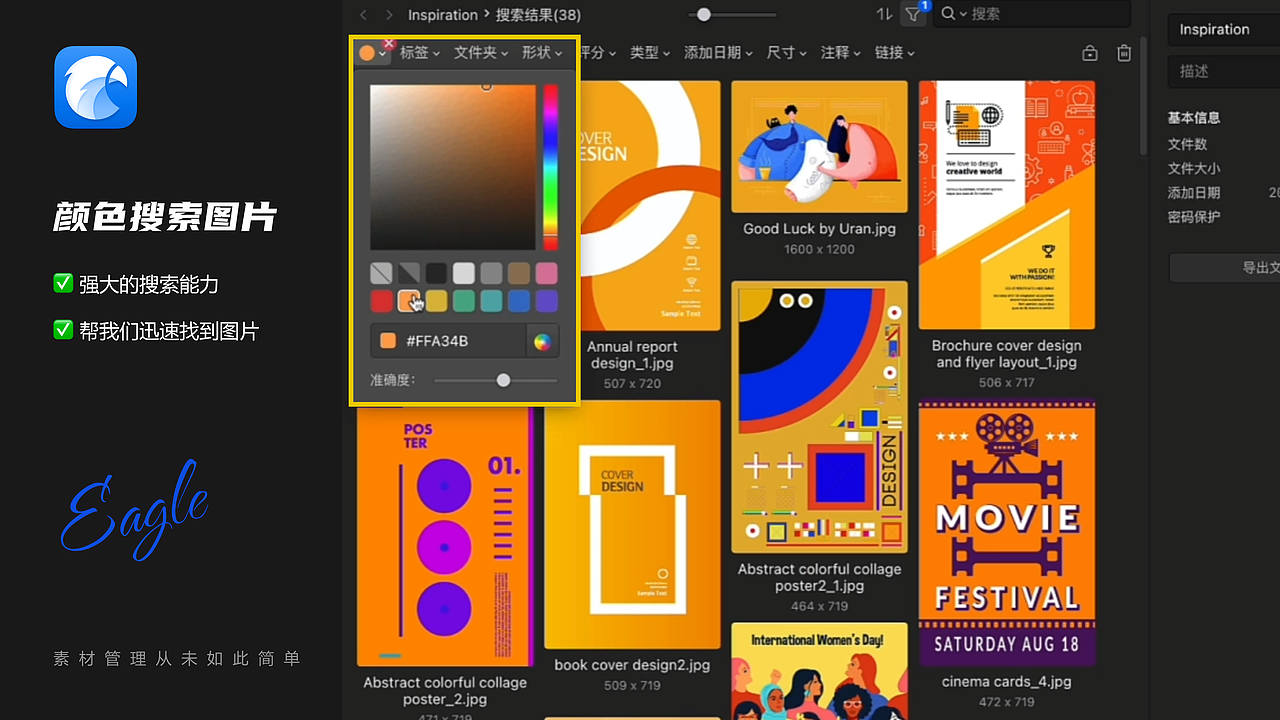Select the red color swatch
Screen dimensions: 1280x720
tap(382, 301)
